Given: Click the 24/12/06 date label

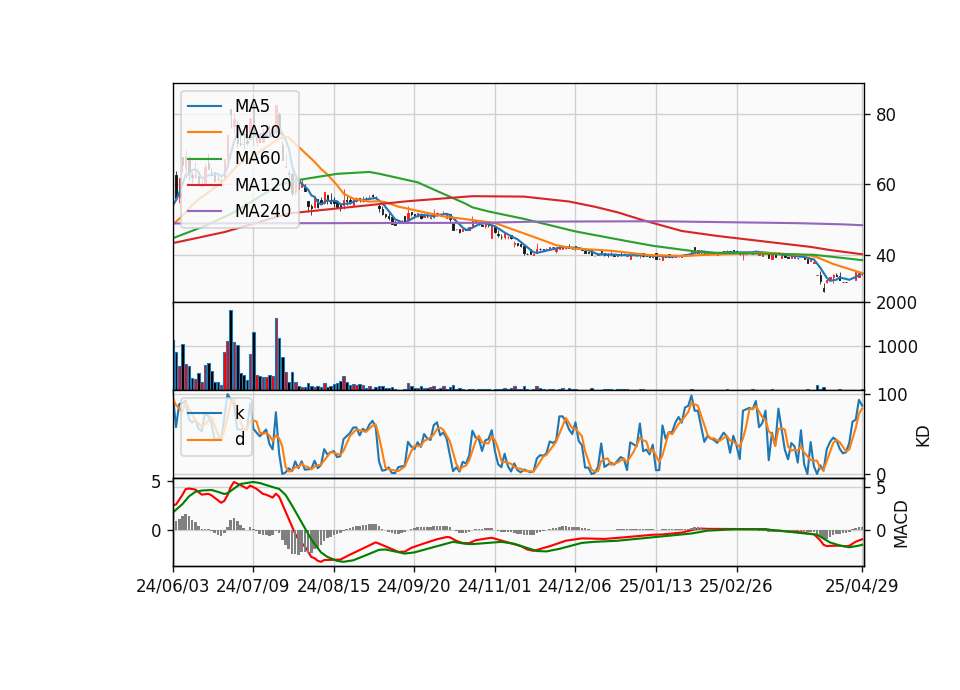Looking at the screenshot, I should pyautogui.click(x=575, y=586).
